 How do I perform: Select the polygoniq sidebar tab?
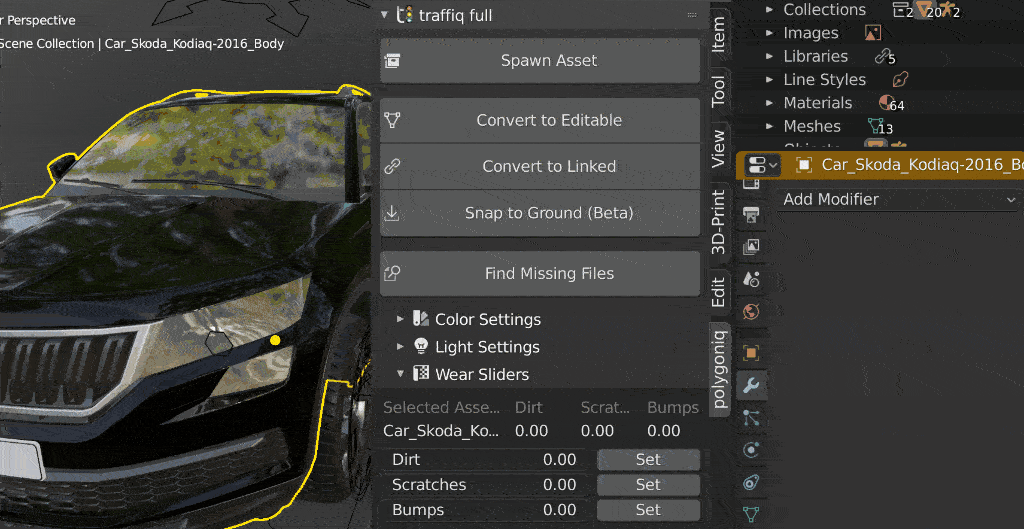point(720,369)
